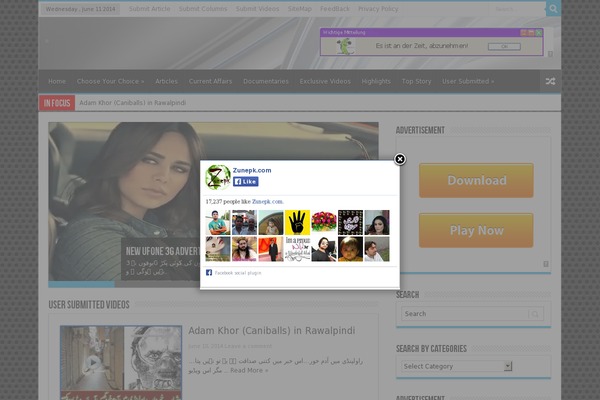Click the Leave a comment link
Screen dimensions: 600x400
point(248,346)
